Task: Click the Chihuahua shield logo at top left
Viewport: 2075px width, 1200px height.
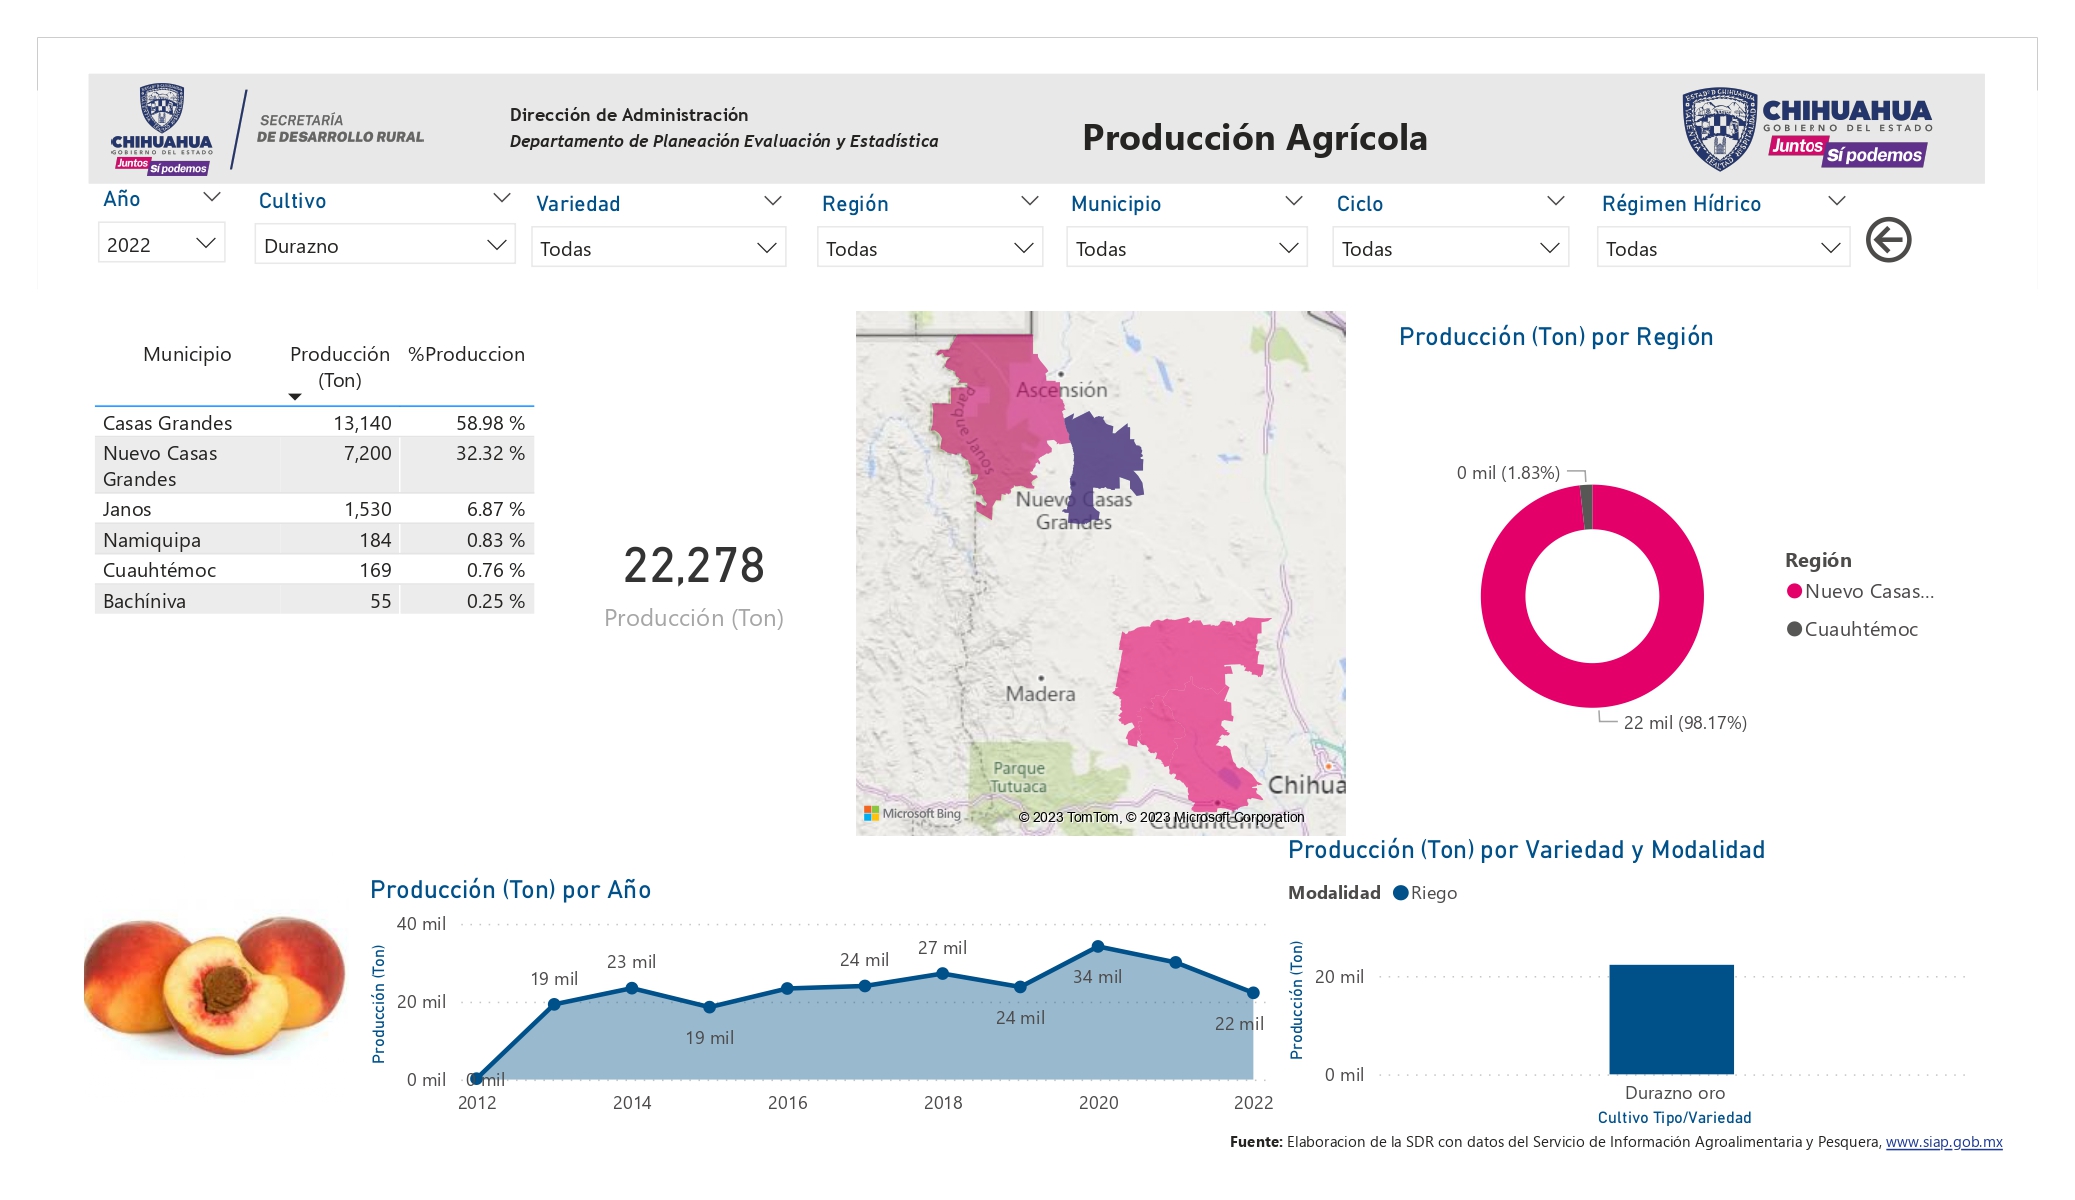Action: 162,129
